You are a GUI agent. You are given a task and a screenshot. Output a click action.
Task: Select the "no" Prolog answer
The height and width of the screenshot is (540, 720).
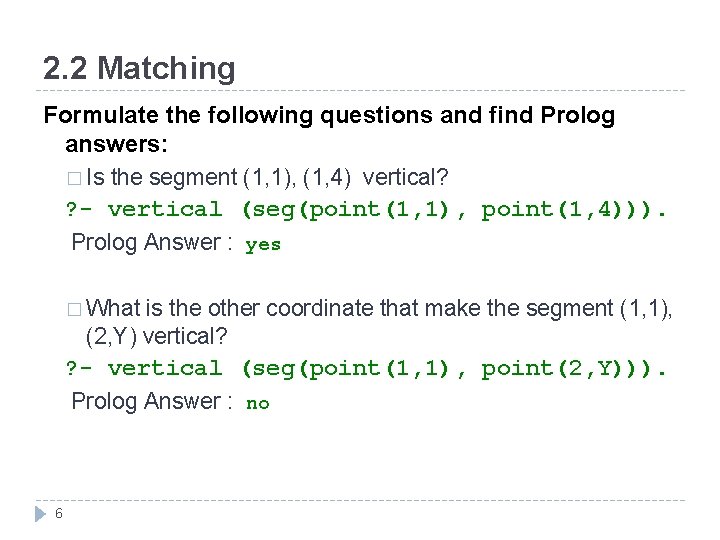pyautogui.click(x=258, y=403)
